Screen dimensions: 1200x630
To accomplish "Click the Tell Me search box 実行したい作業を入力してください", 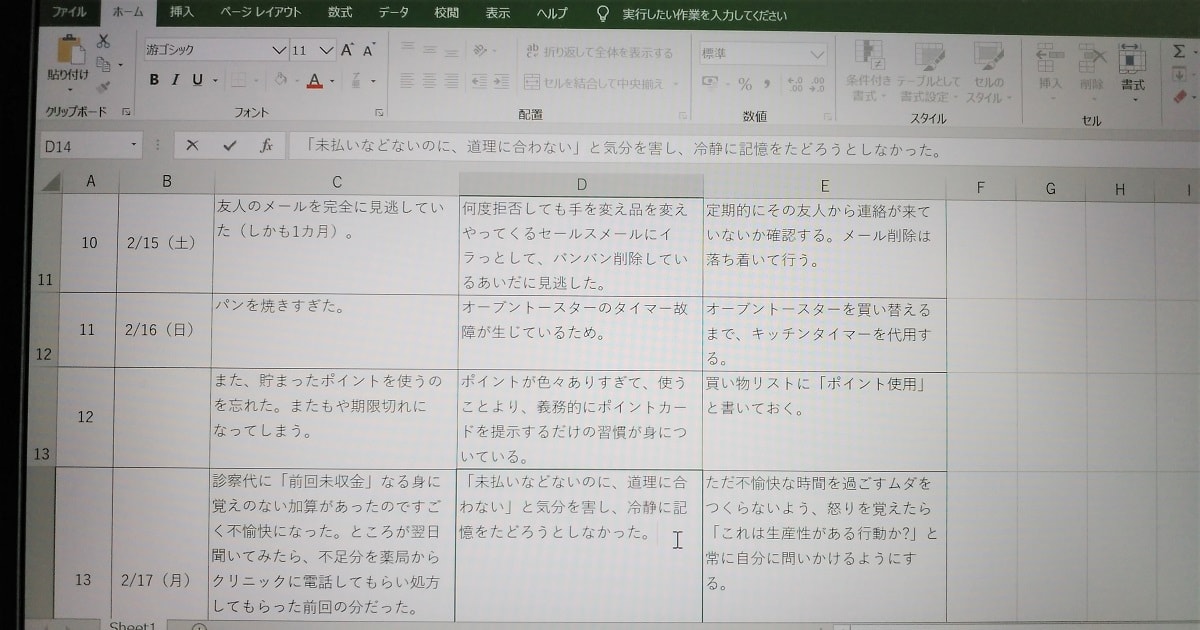I will click(x=704, y=15).
